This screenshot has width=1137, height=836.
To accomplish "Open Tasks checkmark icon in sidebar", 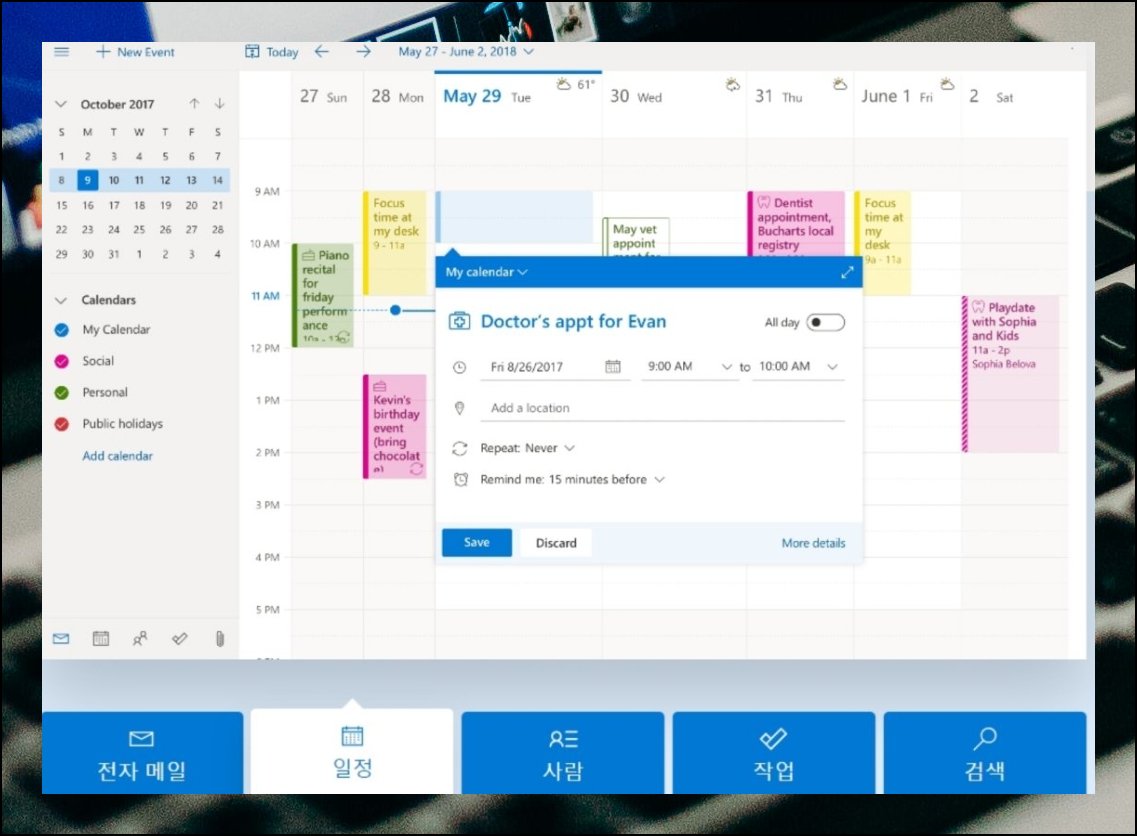I will 180,639.
